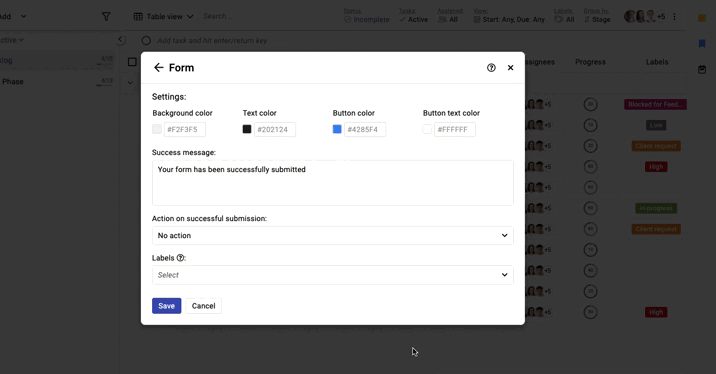Open the yellow note icon in right sidebar
716x374 pixels.
tap(702, 18)
